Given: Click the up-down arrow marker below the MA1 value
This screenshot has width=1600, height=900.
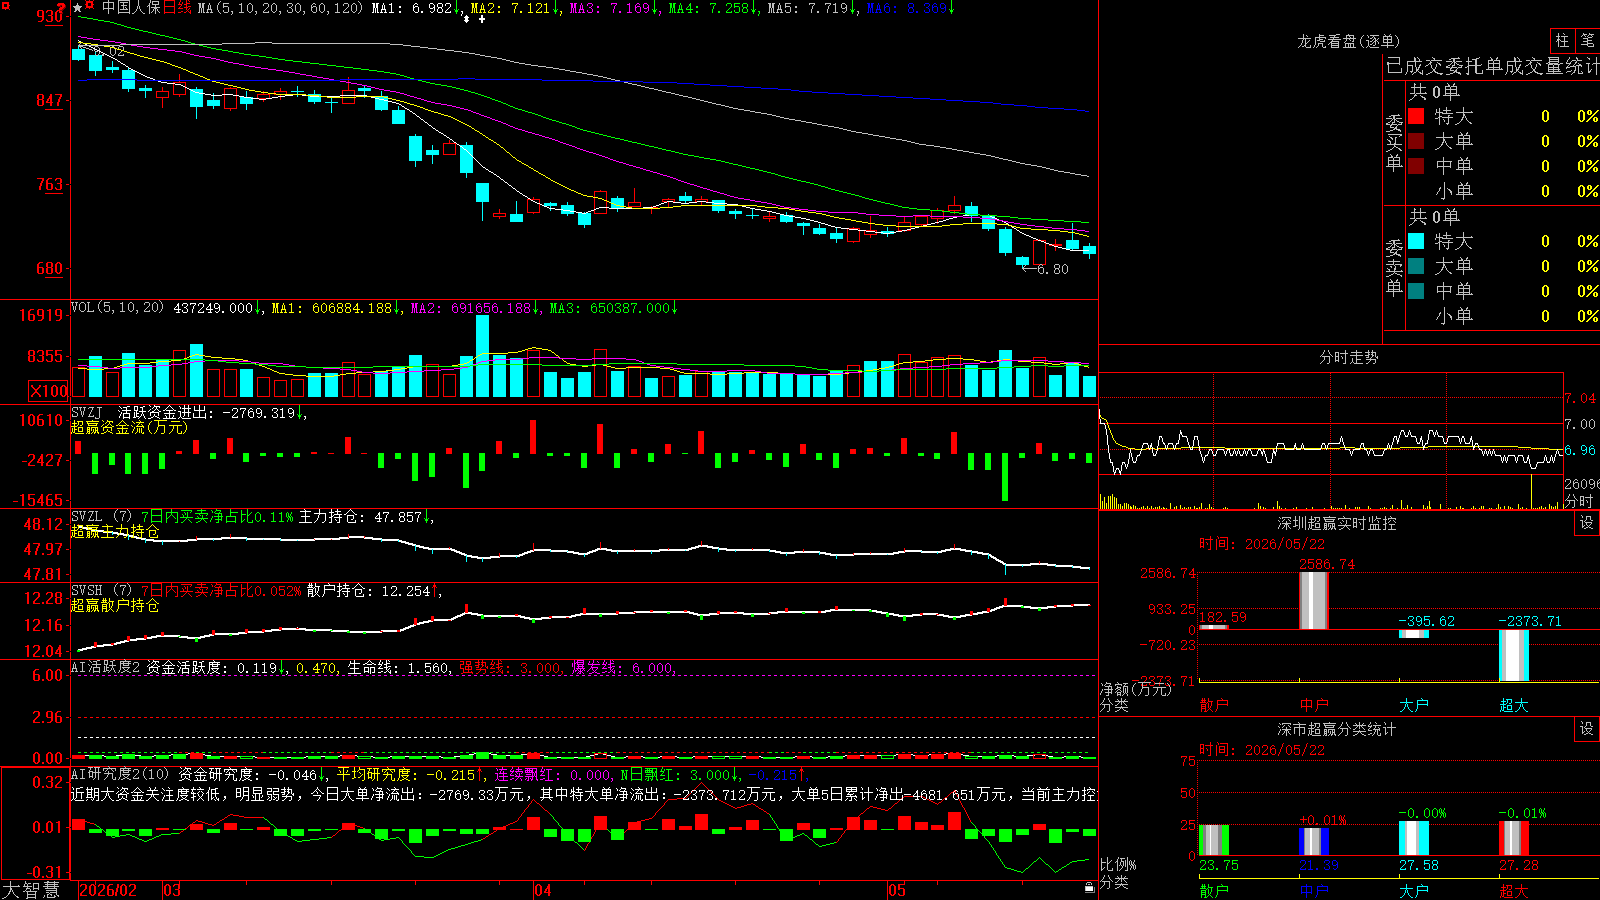Looking at the screenshot, I should click(465, 19).
